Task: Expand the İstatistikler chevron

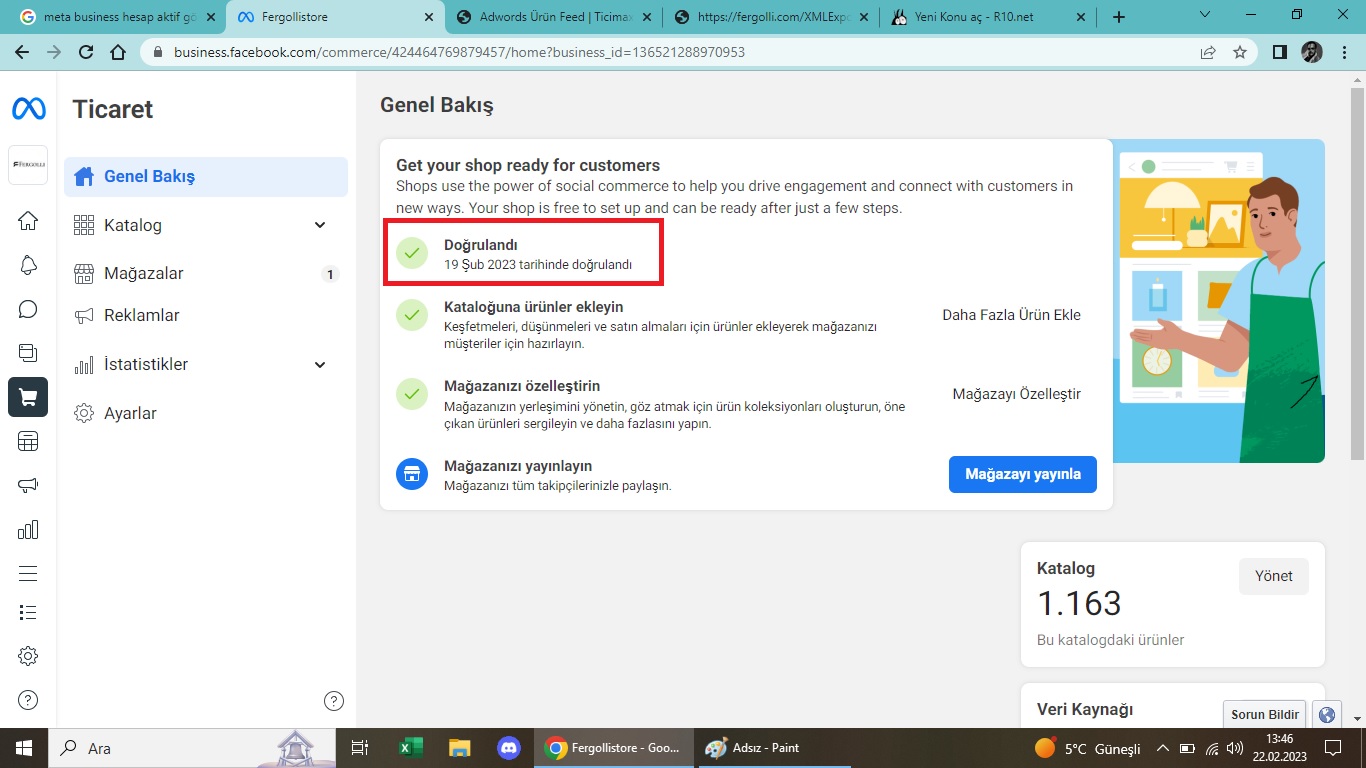Action: [320, 364]
